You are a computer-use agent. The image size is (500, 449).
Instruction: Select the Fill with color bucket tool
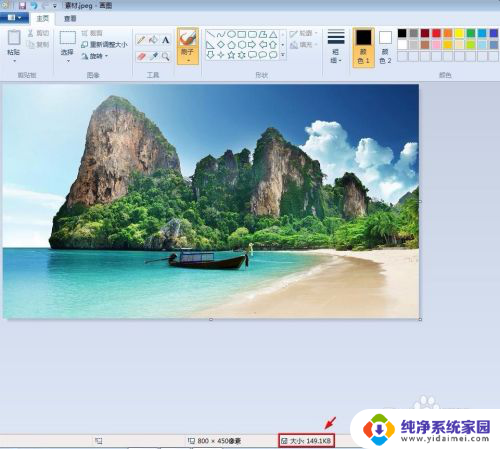click(x=153, y=40)
